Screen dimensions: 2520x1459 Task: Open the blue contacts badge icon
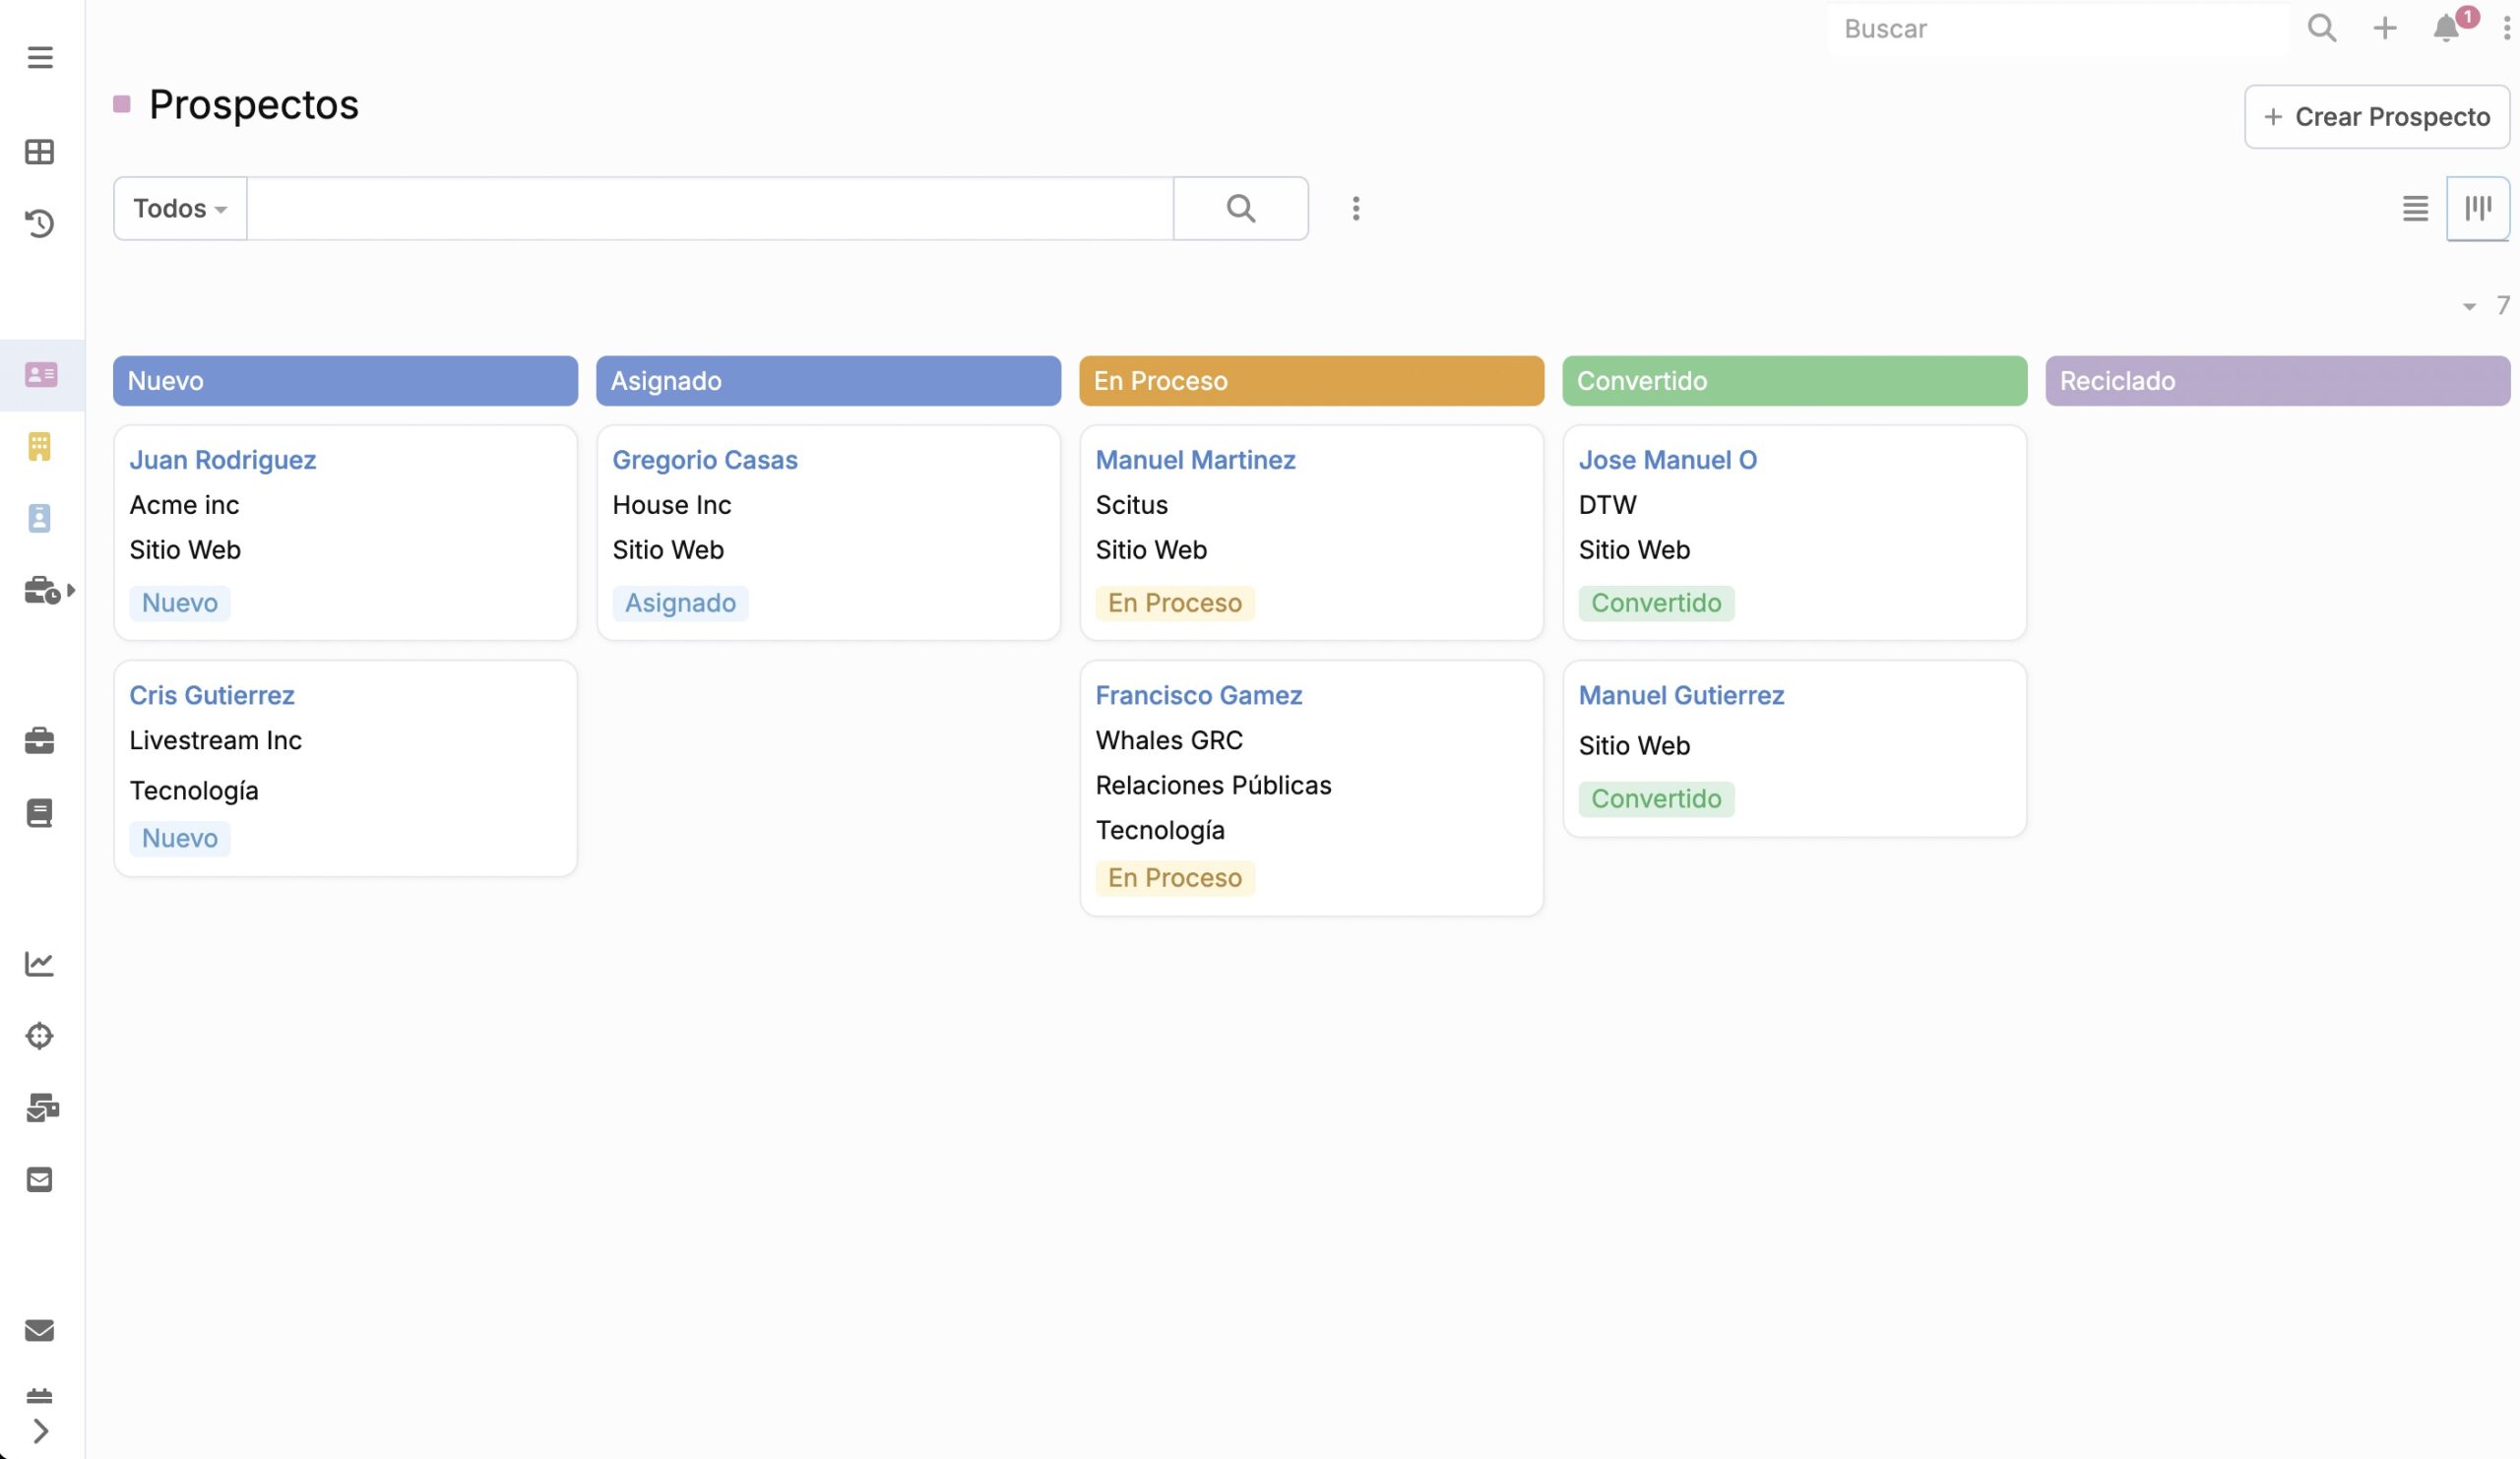coord(40,518)
